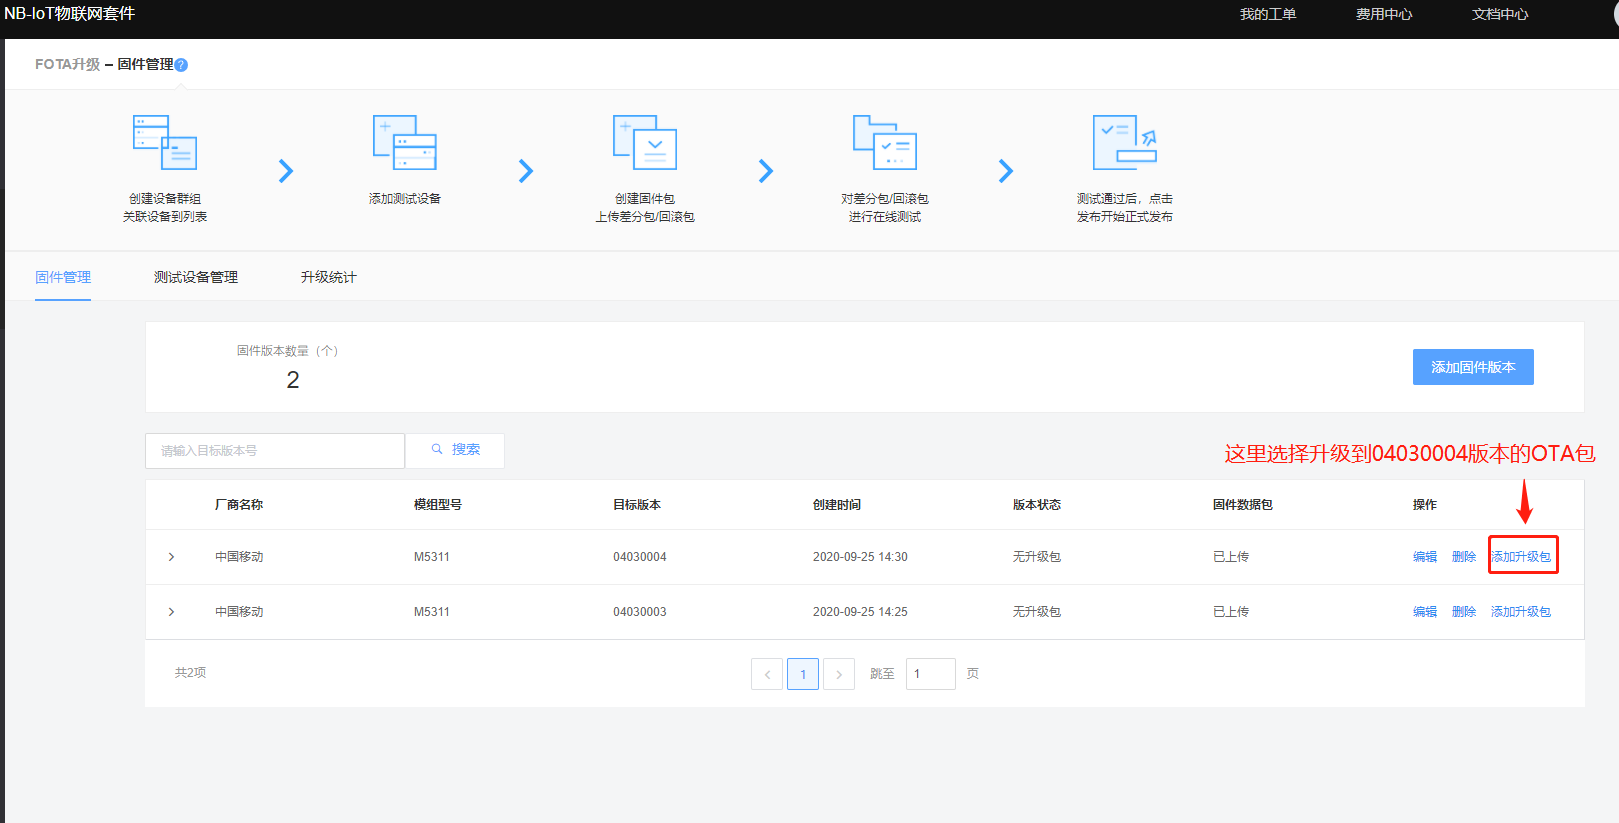Click the 创建固件包 step icon
This screenshot has height=823, width=1619.
(x=645, y=142)
